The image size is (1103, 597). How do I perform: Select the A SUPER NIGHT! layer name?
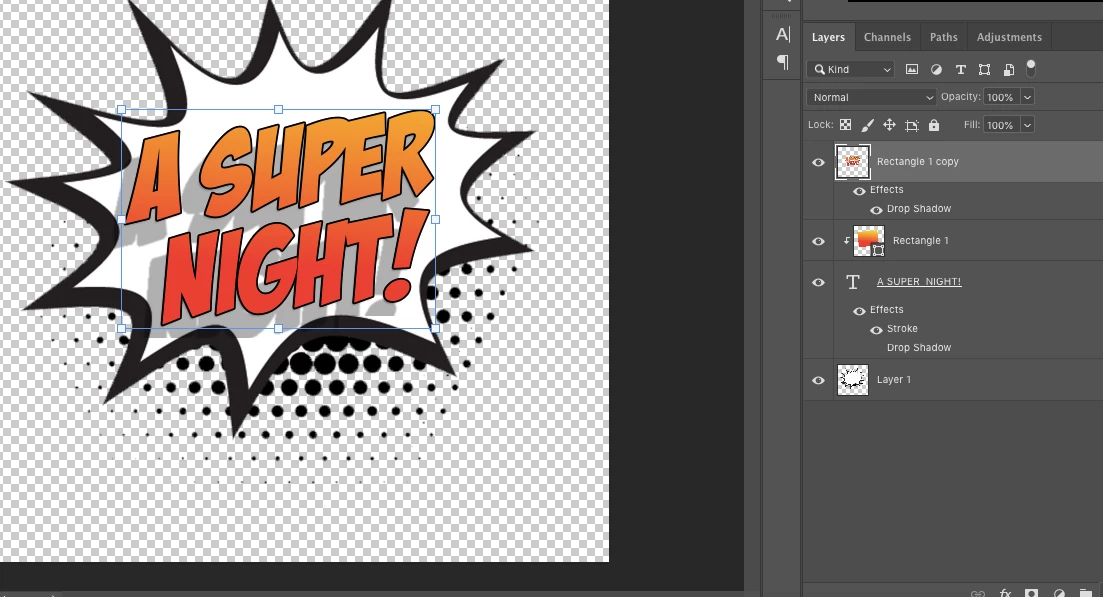click(x=919, y=281)
